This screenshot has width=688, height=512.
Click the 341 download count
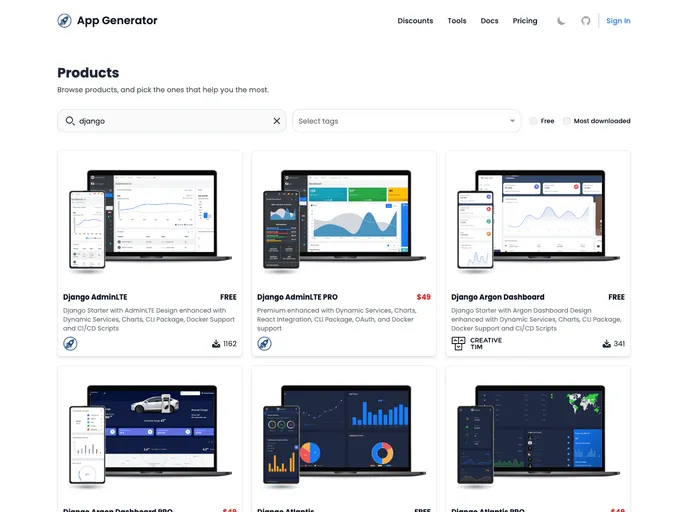(619, 344)
